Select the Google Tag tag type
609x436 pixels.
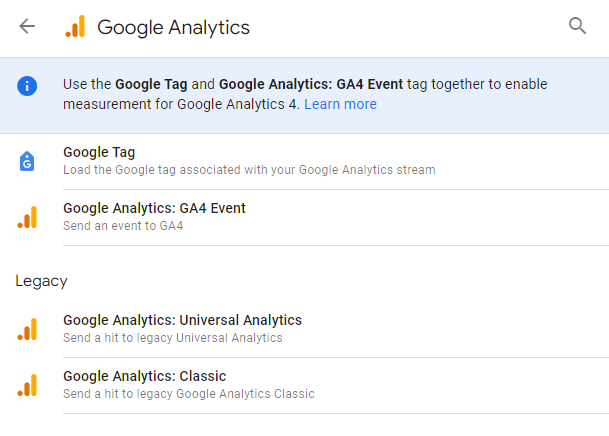click(304, 162)
